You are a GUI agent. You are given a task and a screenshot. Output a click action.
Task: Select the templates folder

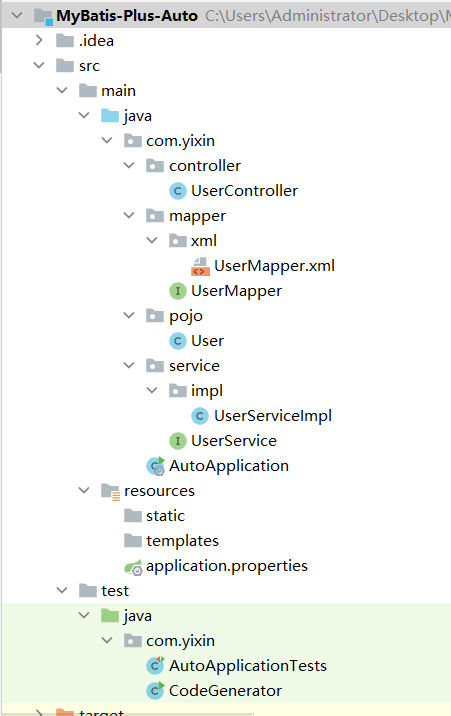(x=182, y=541)
